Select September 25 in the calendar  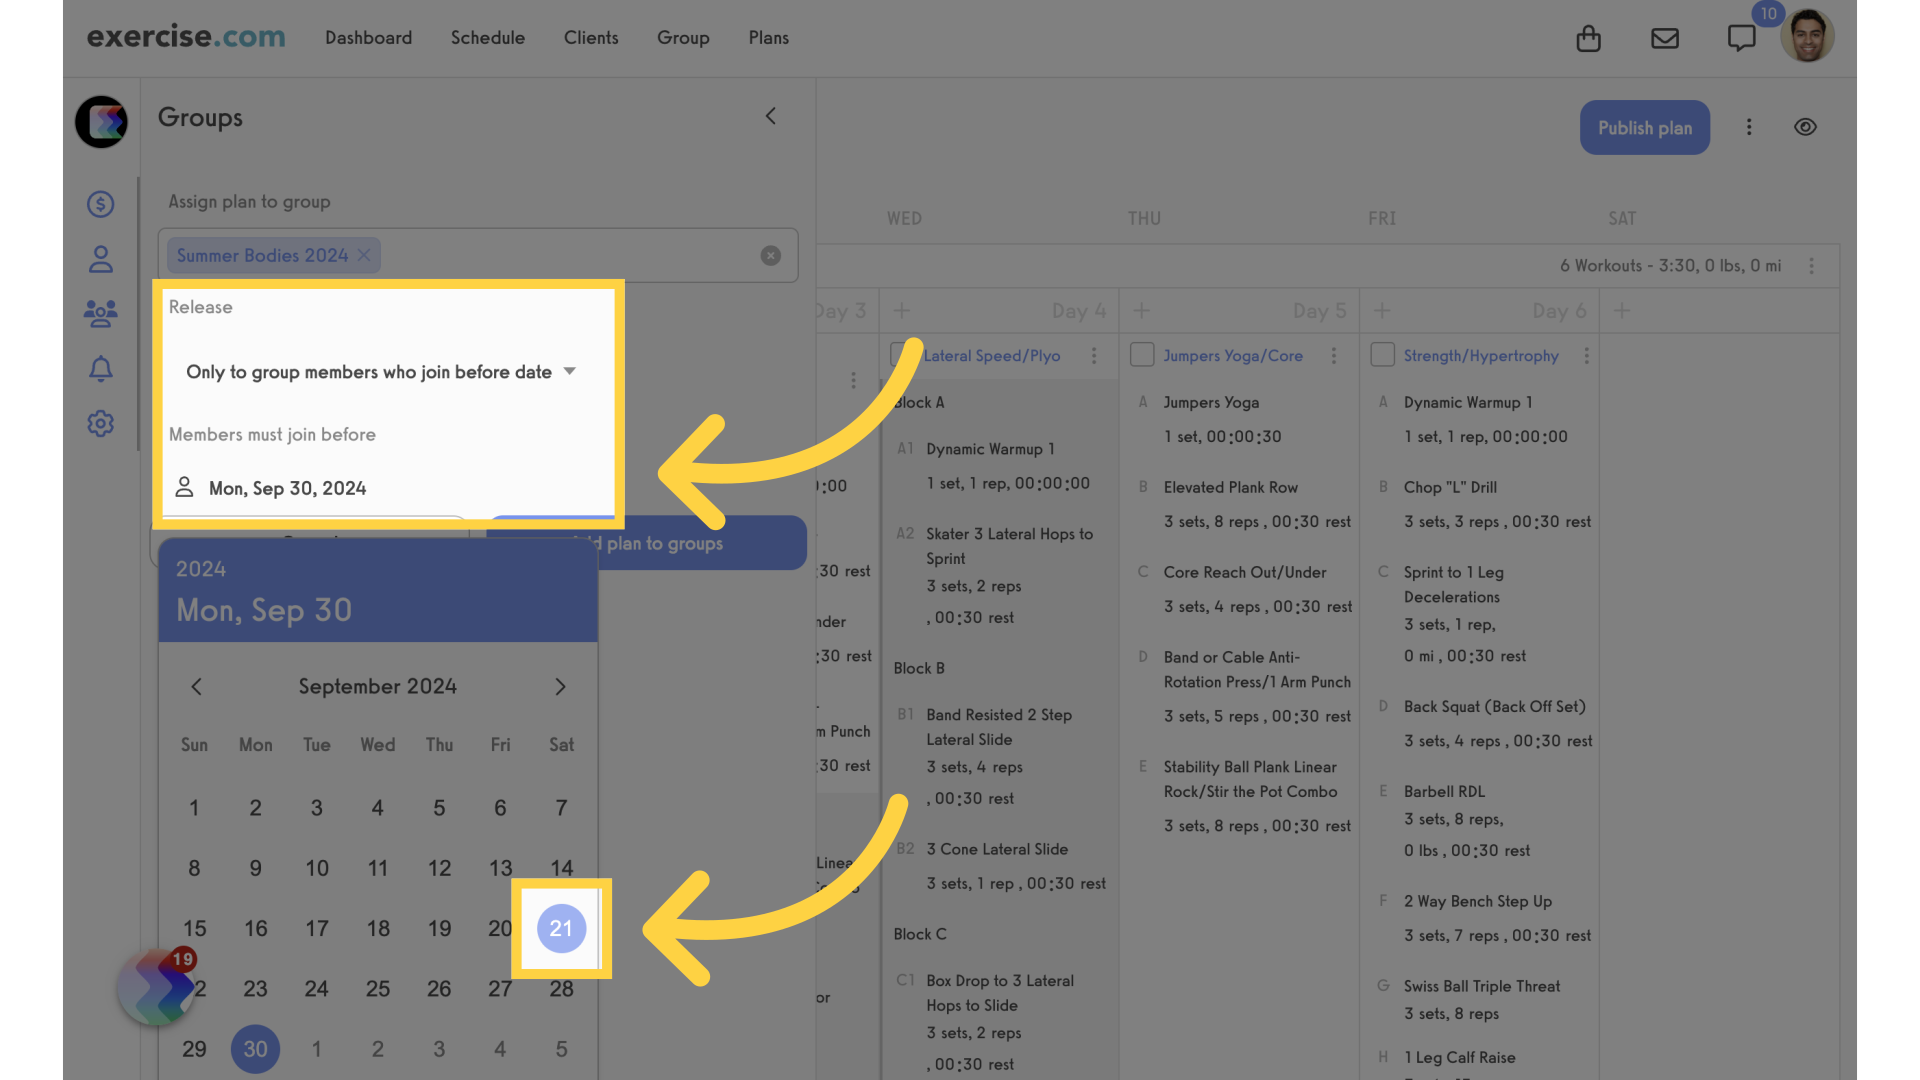(x=377, y=989)
